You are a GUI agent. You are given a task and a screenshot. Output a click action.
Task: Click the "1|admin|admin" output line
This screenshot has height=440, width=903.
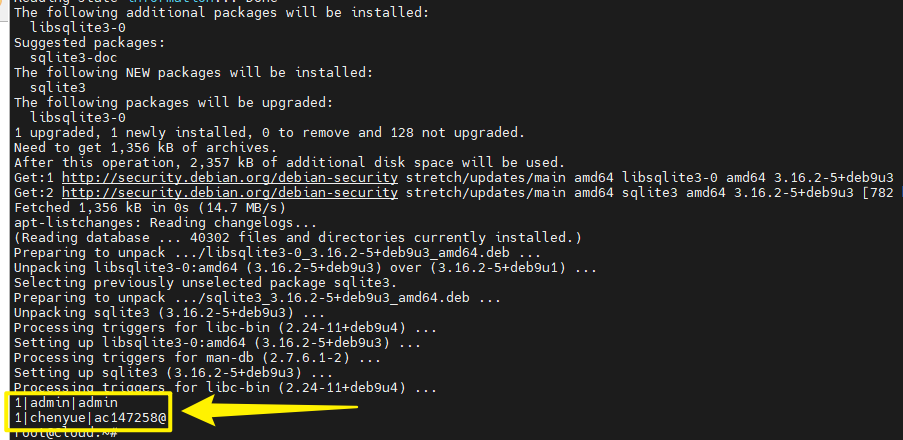pyautogui.click(x=66, y=402)
